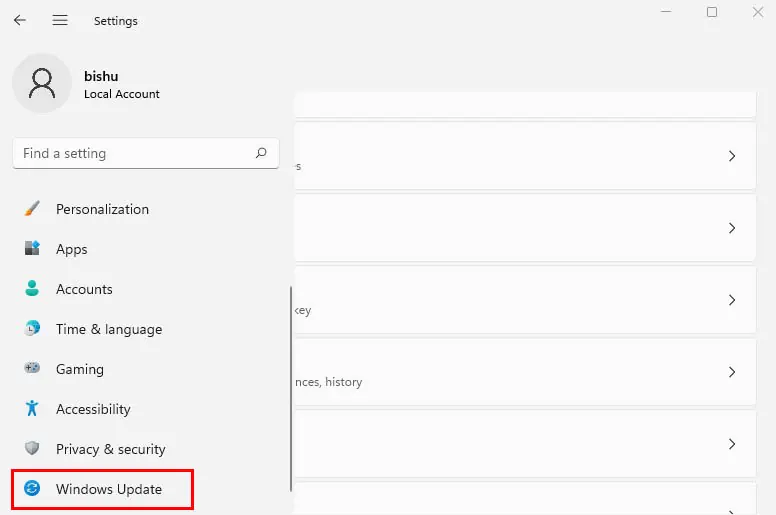Click the bishu username text

(x=101, y=76)
